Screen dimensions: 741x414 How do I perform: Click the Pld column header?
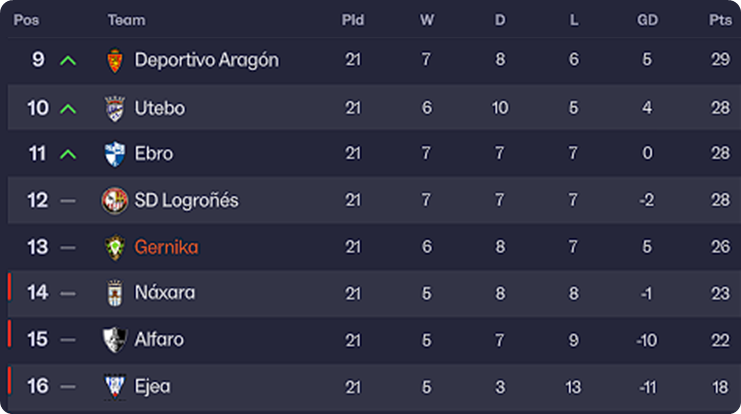pyautogui.click(x=352, y=20)
